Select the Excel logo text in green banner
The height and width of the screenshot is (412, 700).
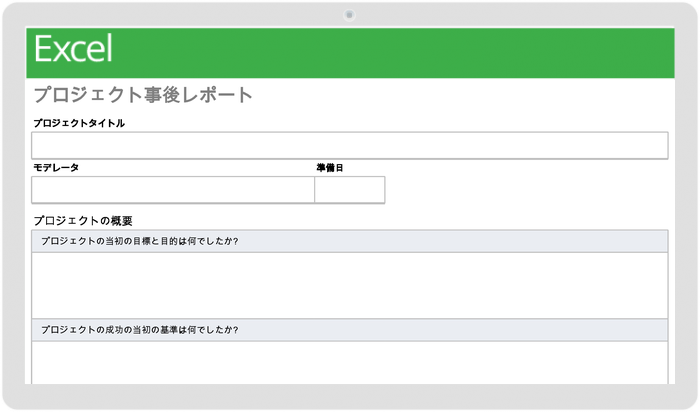click(73, 49)
